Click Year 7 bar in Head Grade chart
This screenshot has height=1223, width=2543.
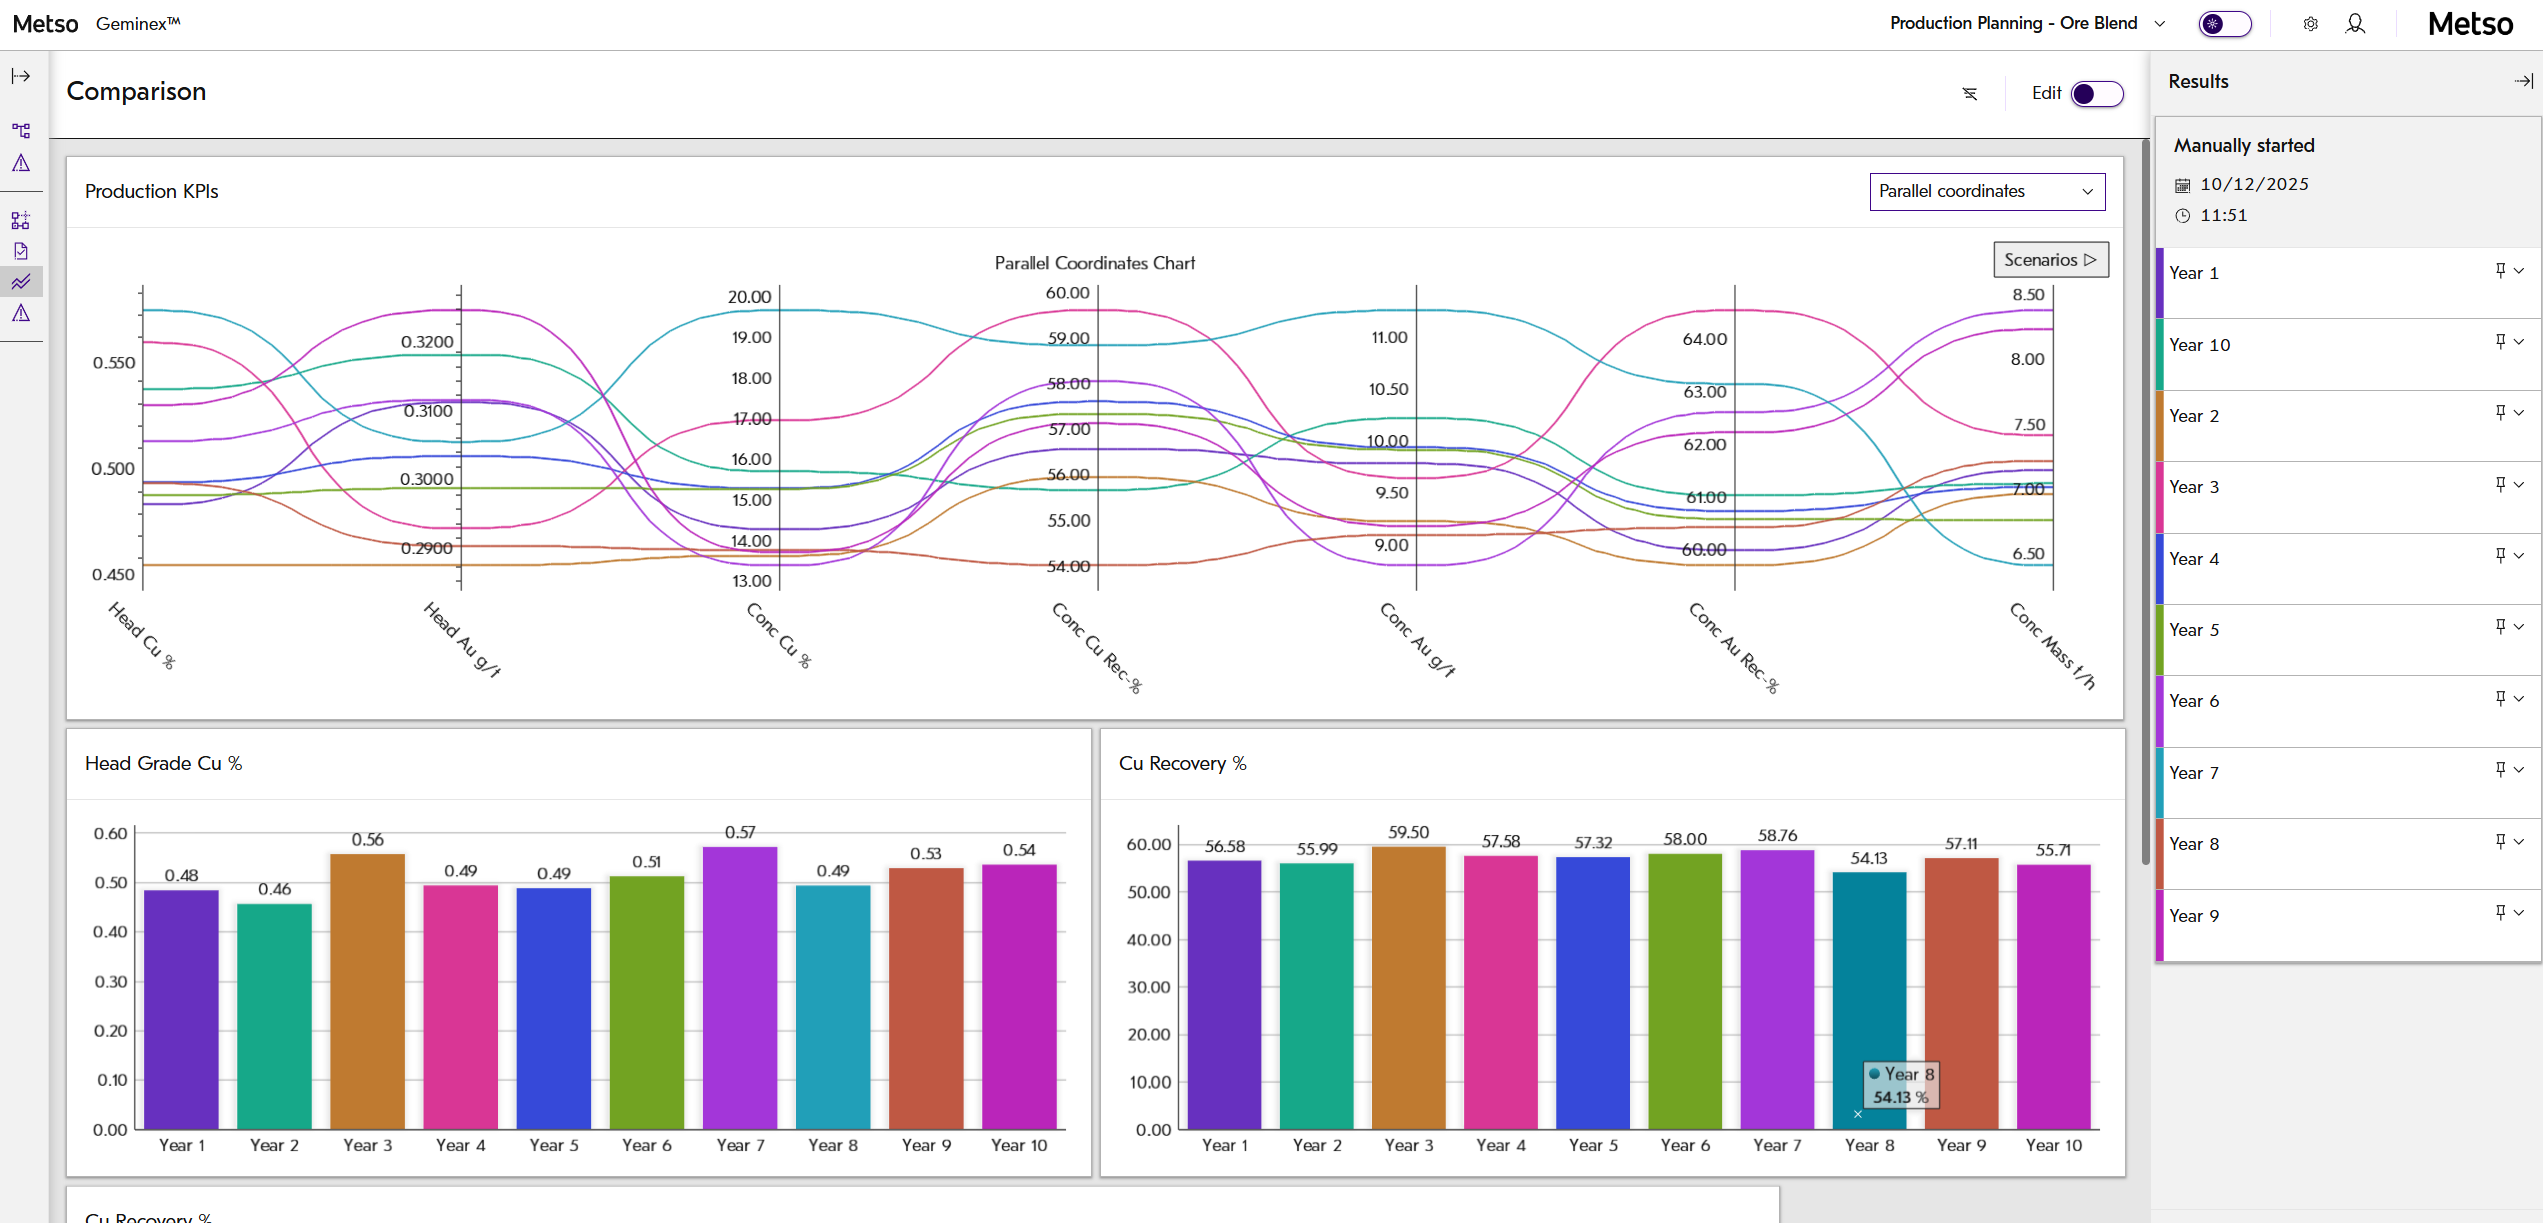coord(740,988)
